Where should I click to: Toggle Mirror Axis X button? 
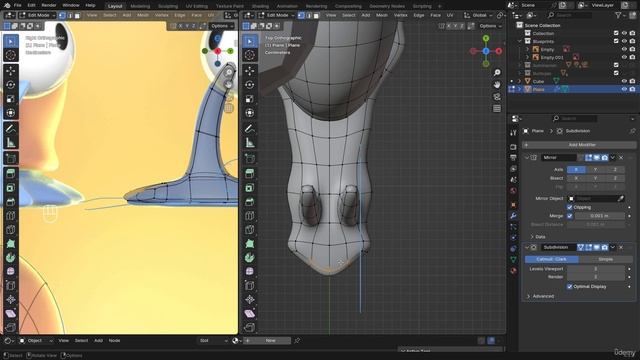click(x=576, y=169)
